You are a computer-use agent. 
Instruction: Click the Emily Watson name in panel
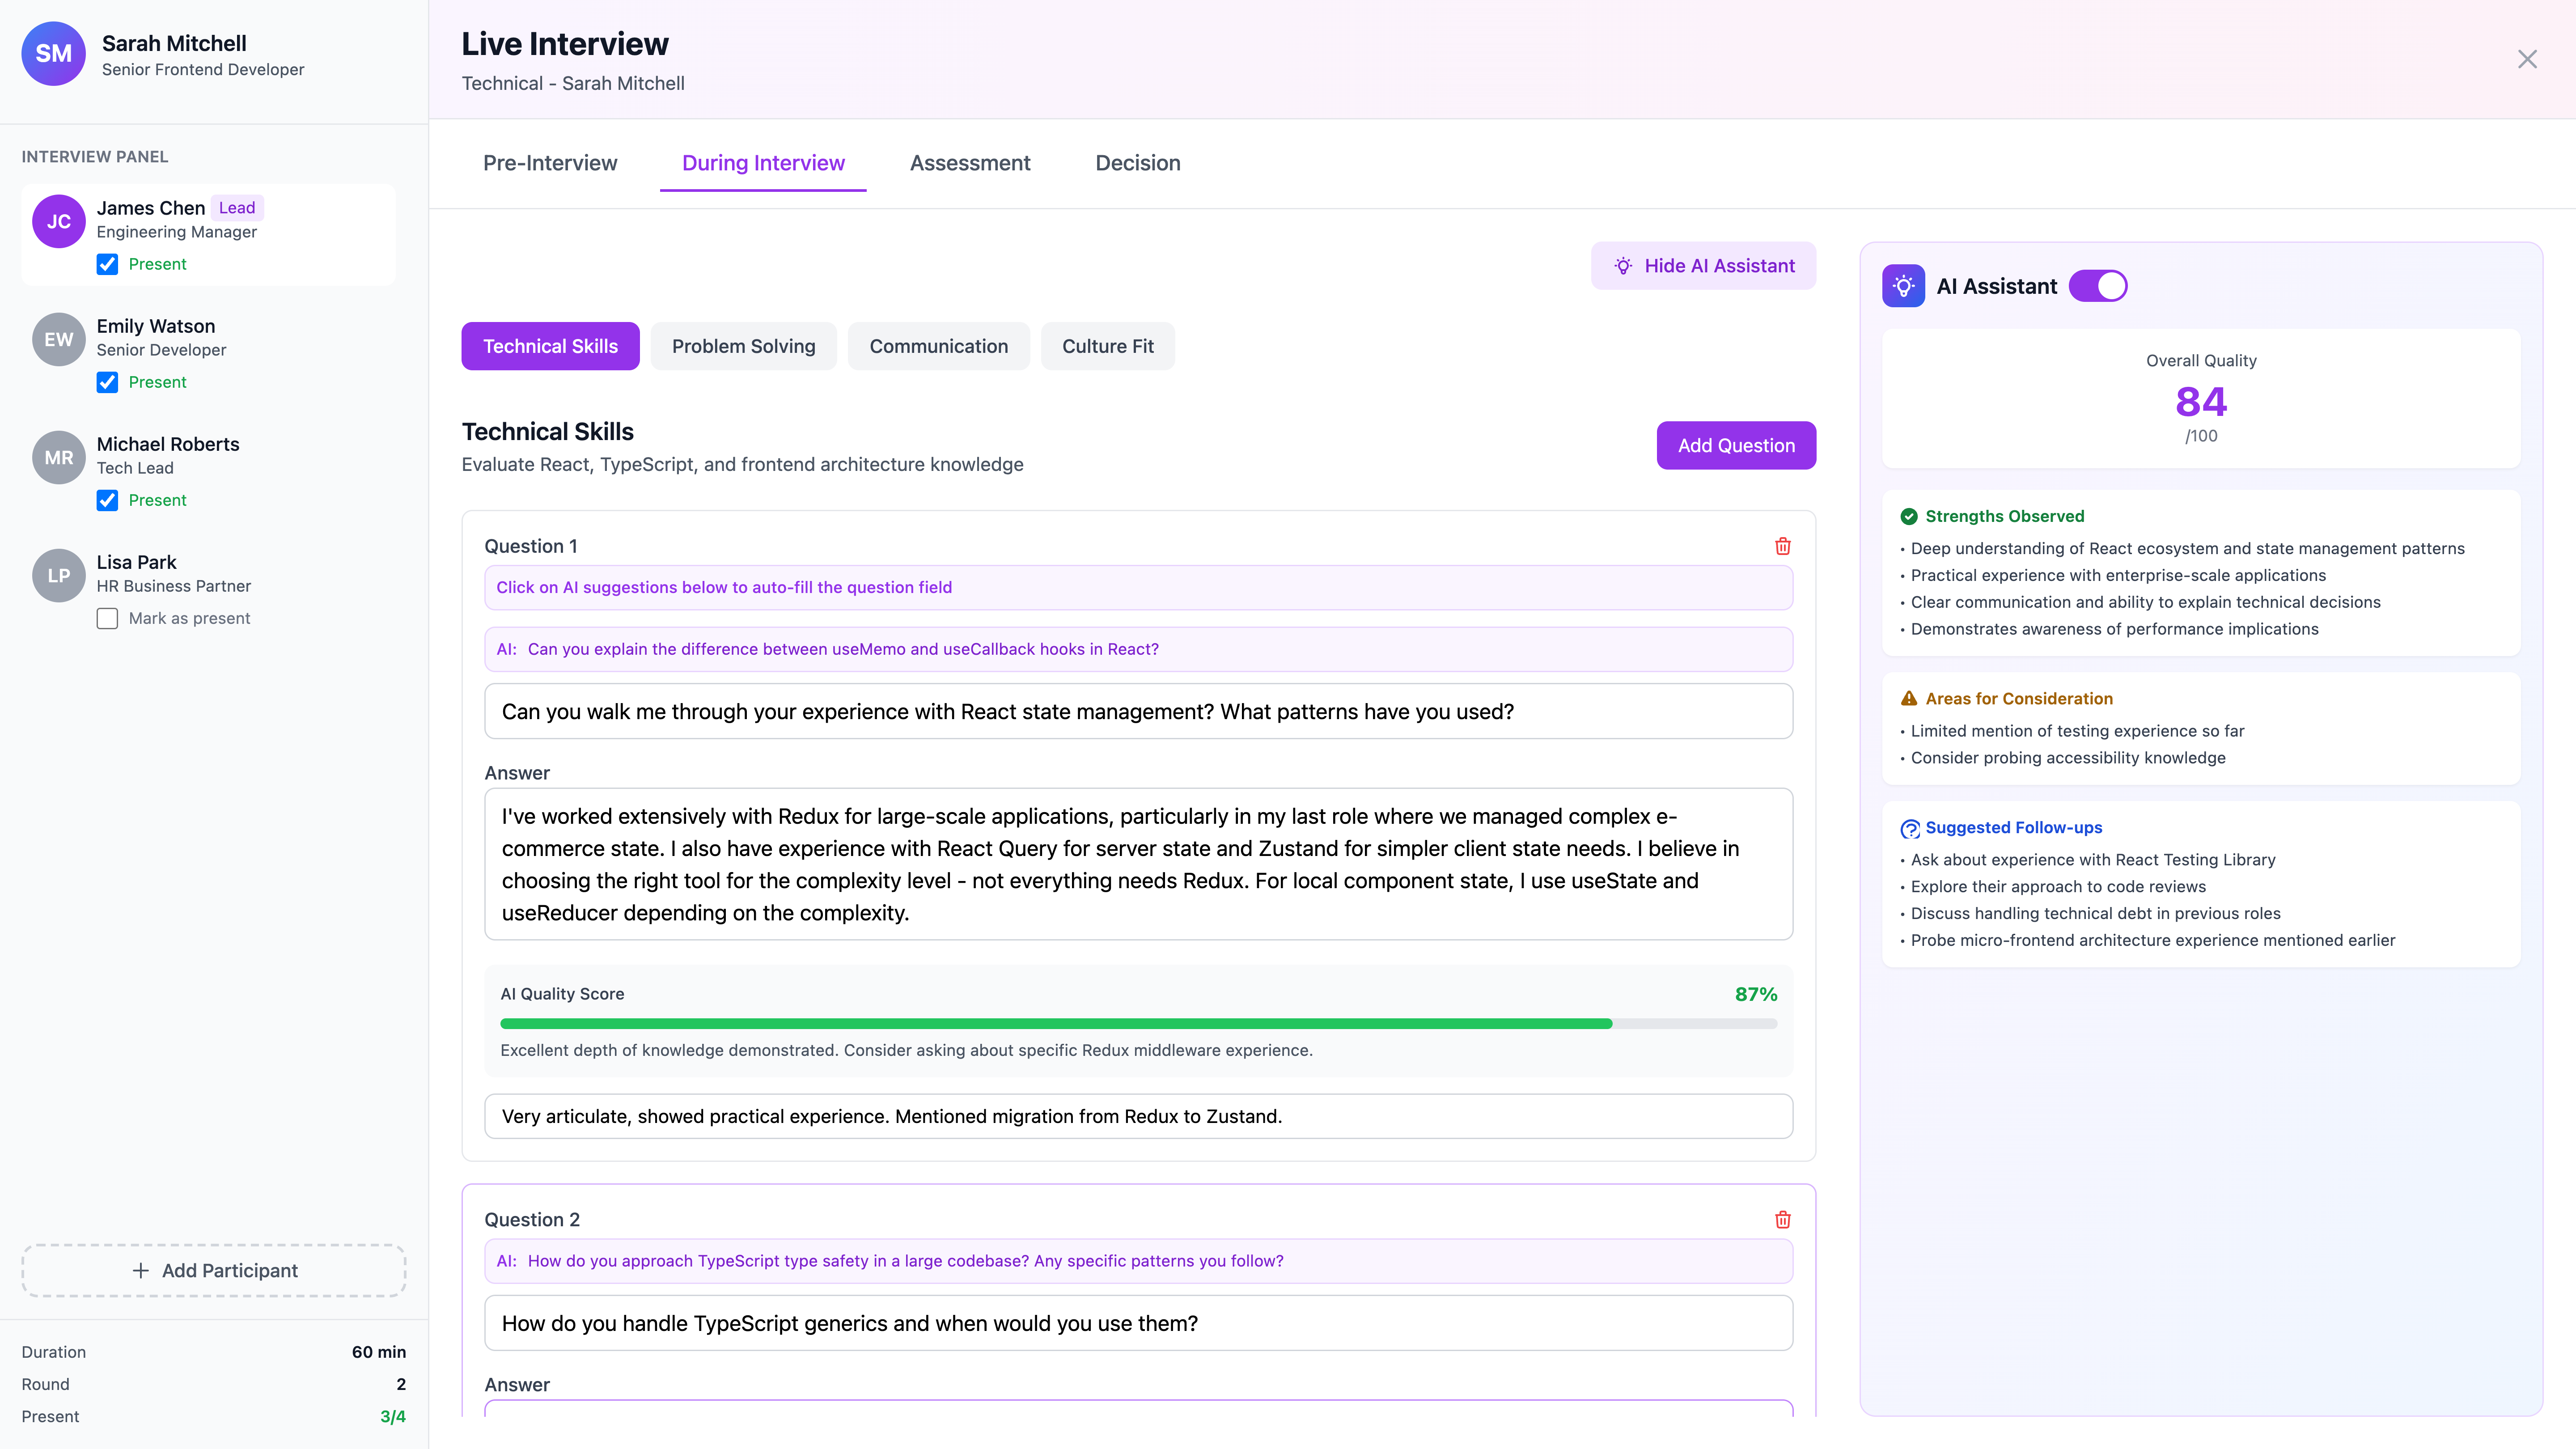pos(156,326)
